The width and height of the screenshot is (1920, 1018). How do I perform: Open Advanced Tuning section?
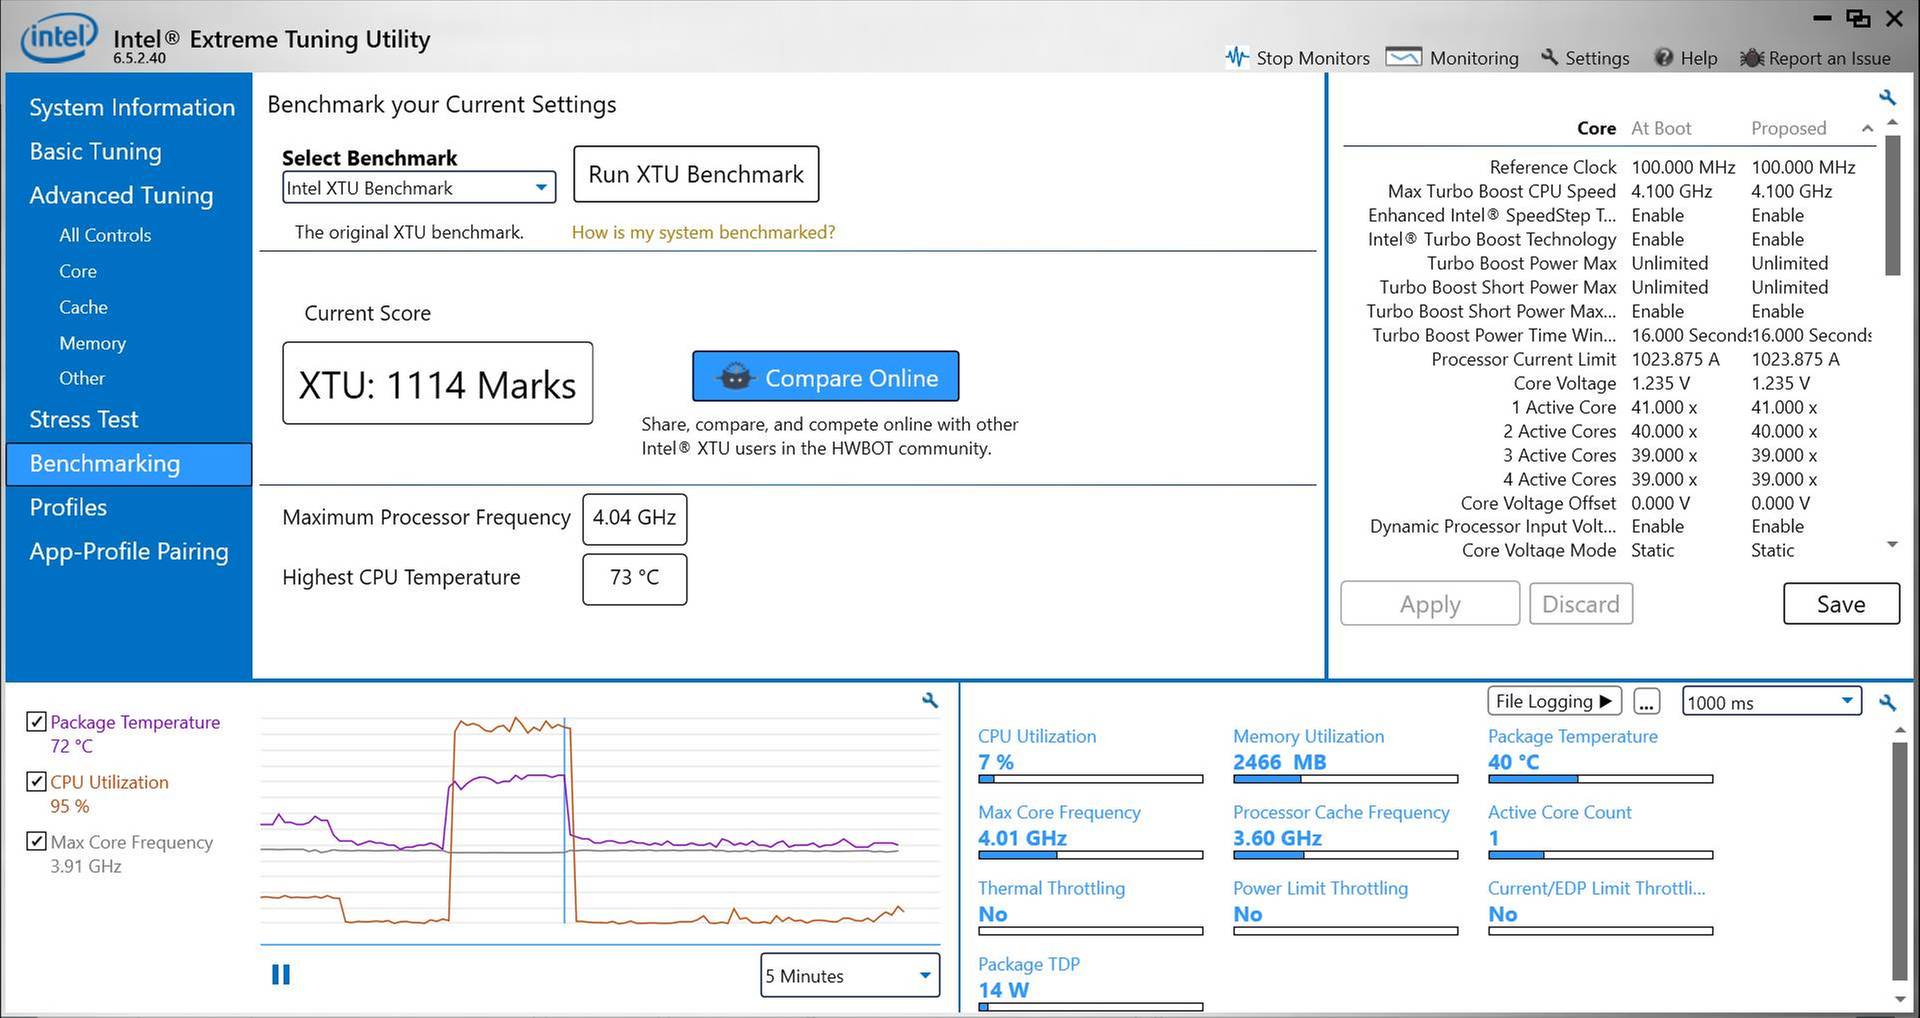121,195
